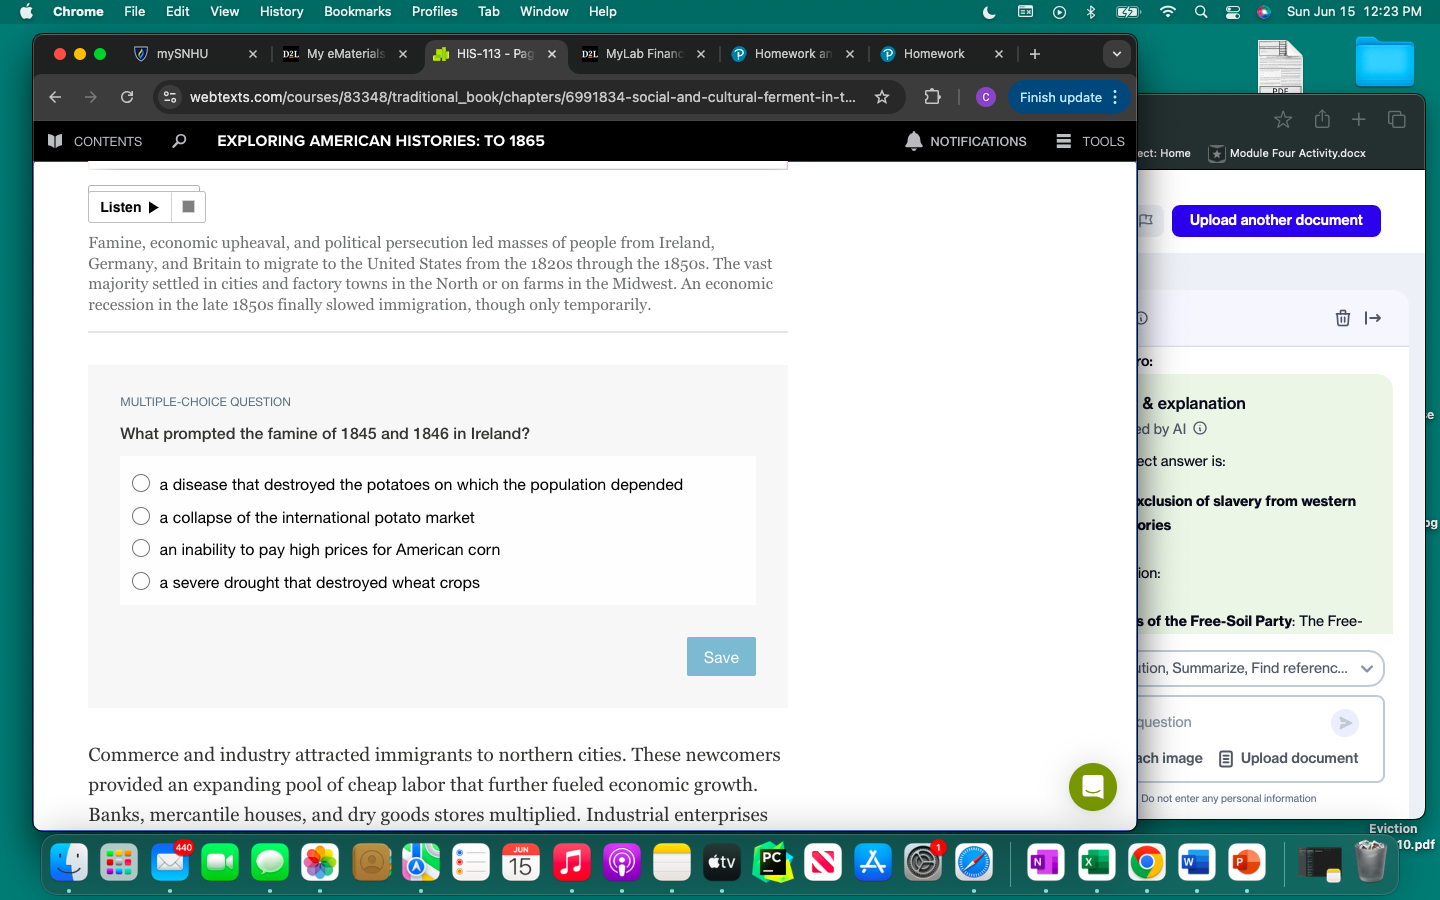The height and width of the screenshot is (900, 1440).
Task: Click the Save button under the question
Action: 721,657
